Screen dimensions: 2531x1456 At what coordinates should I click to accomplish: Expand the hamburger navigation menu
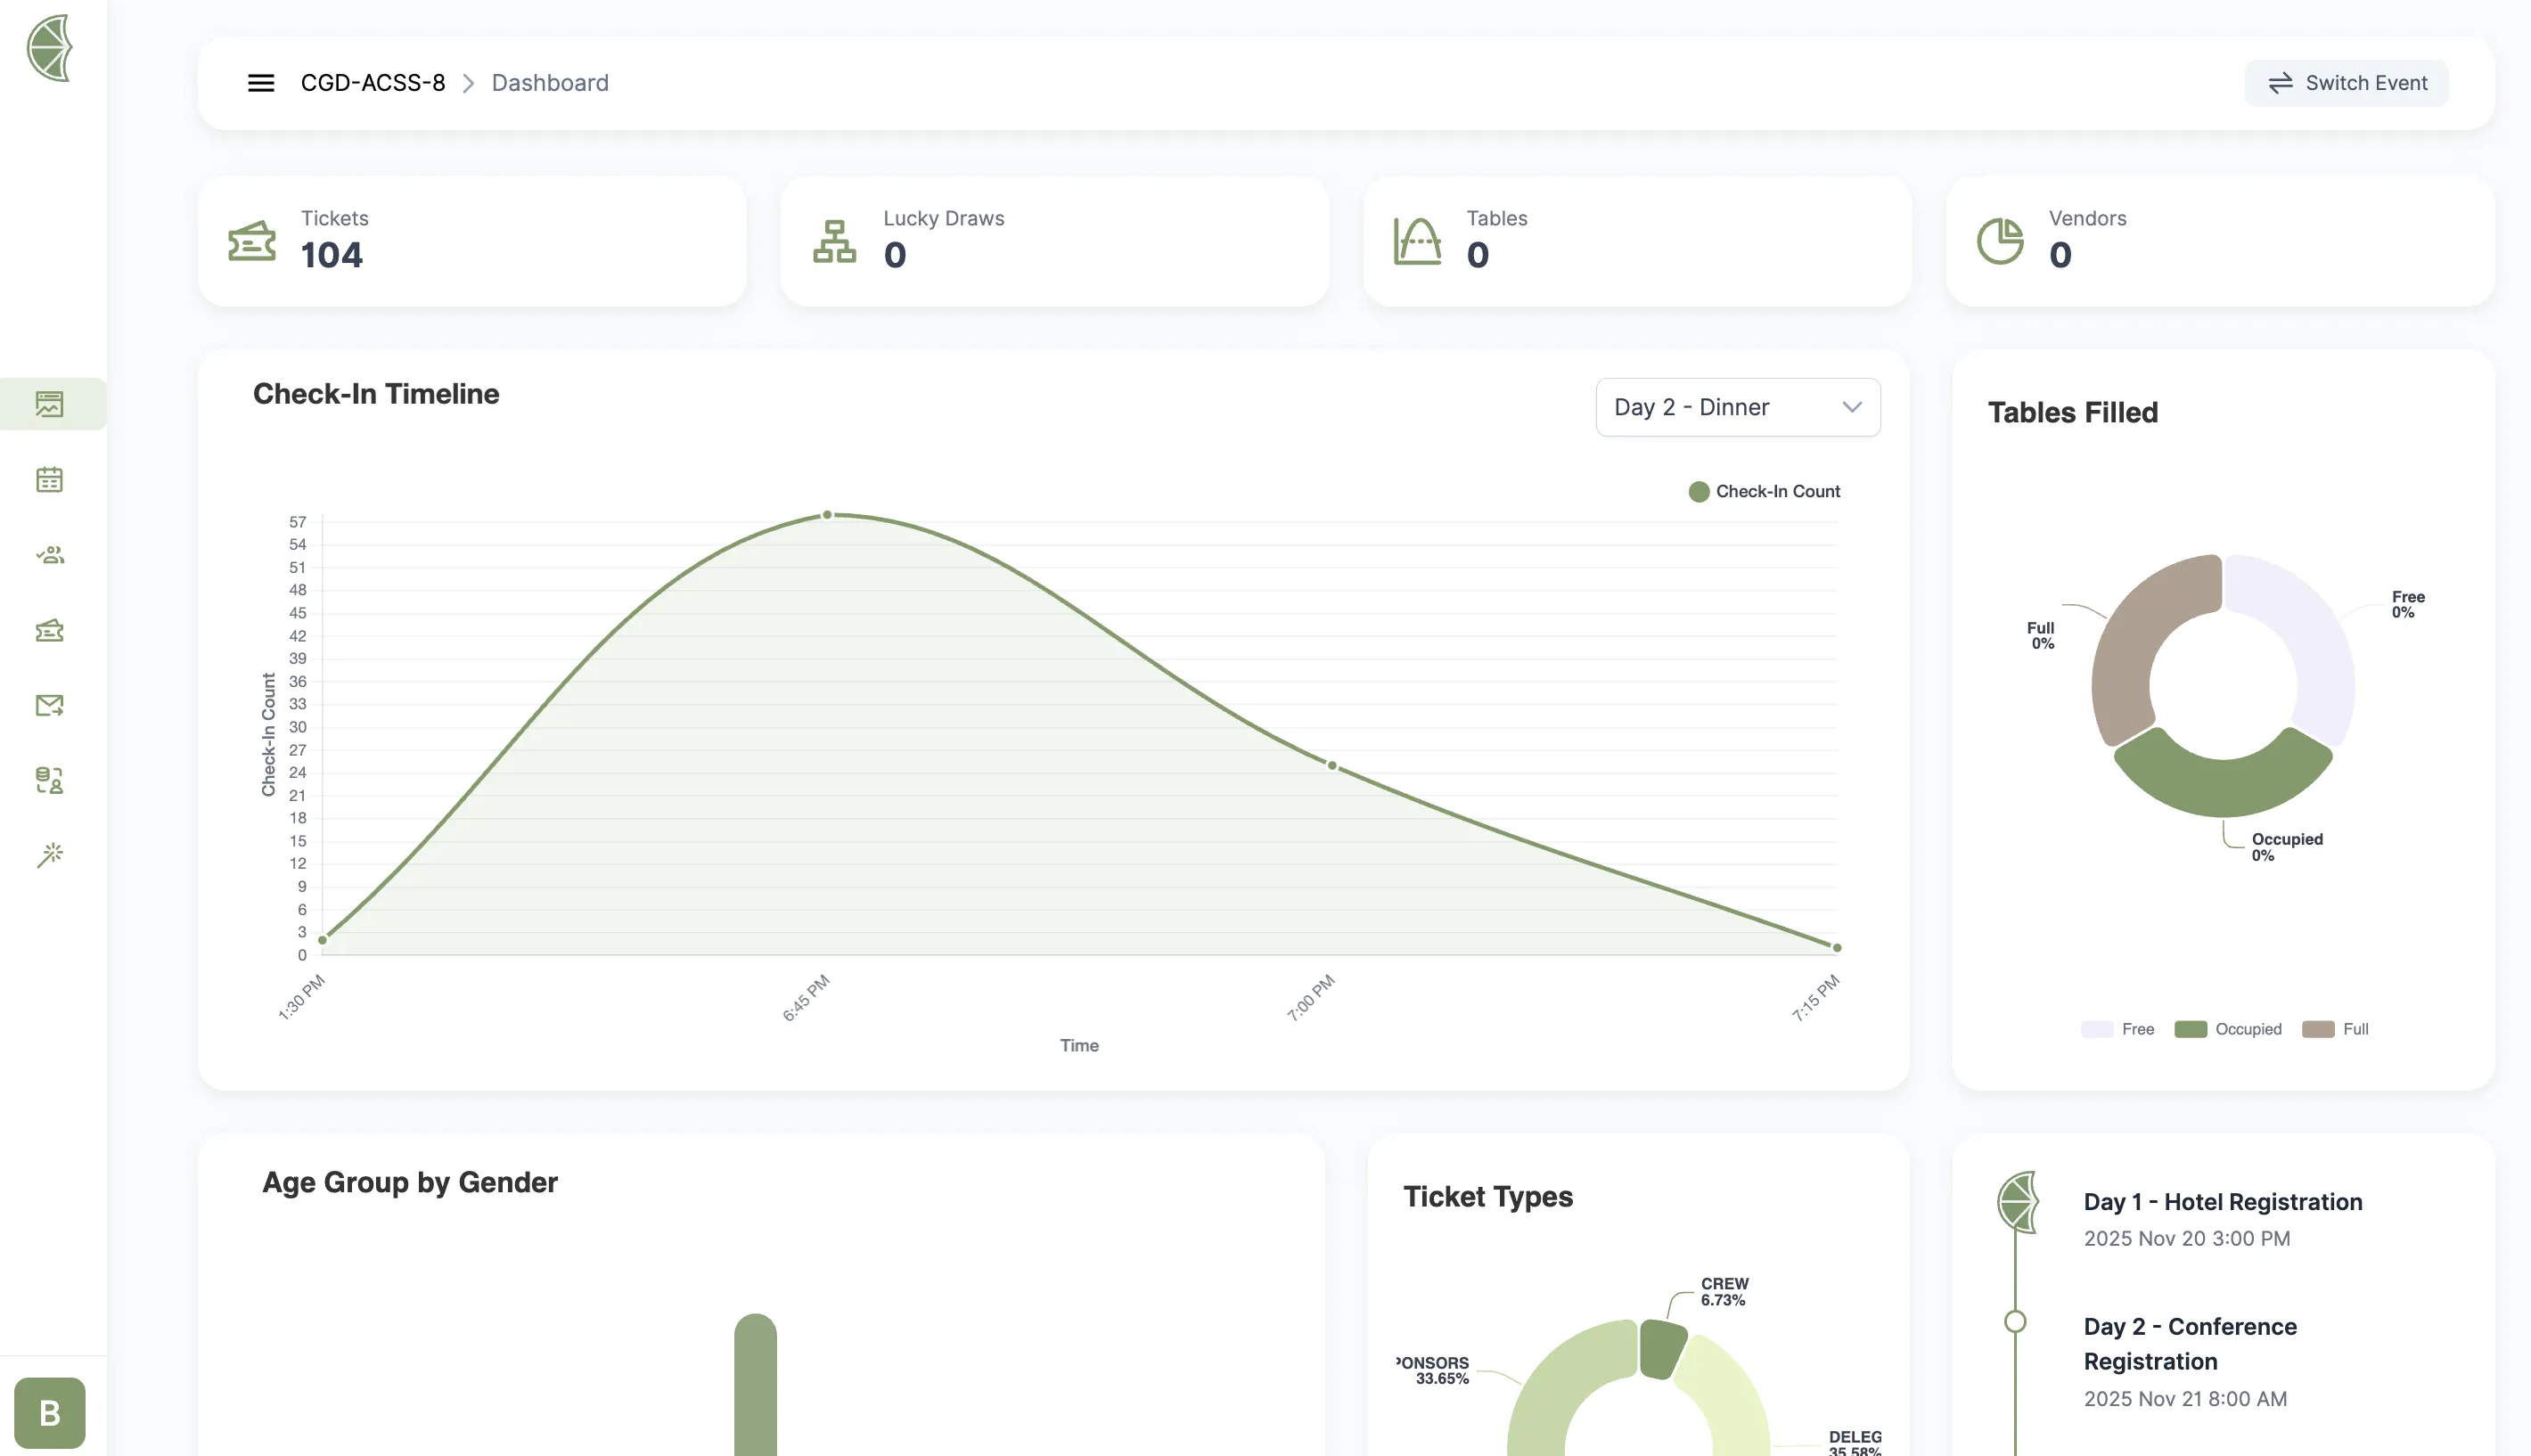point(260,83)
